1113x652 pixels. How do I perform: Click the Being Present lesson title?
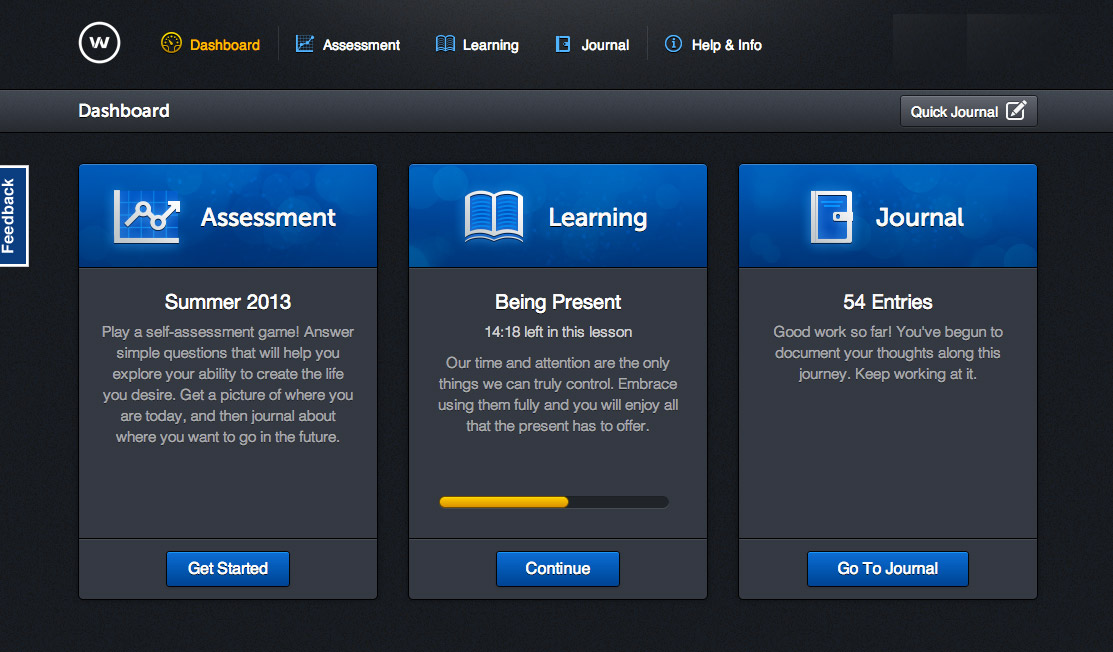point(558,302)
